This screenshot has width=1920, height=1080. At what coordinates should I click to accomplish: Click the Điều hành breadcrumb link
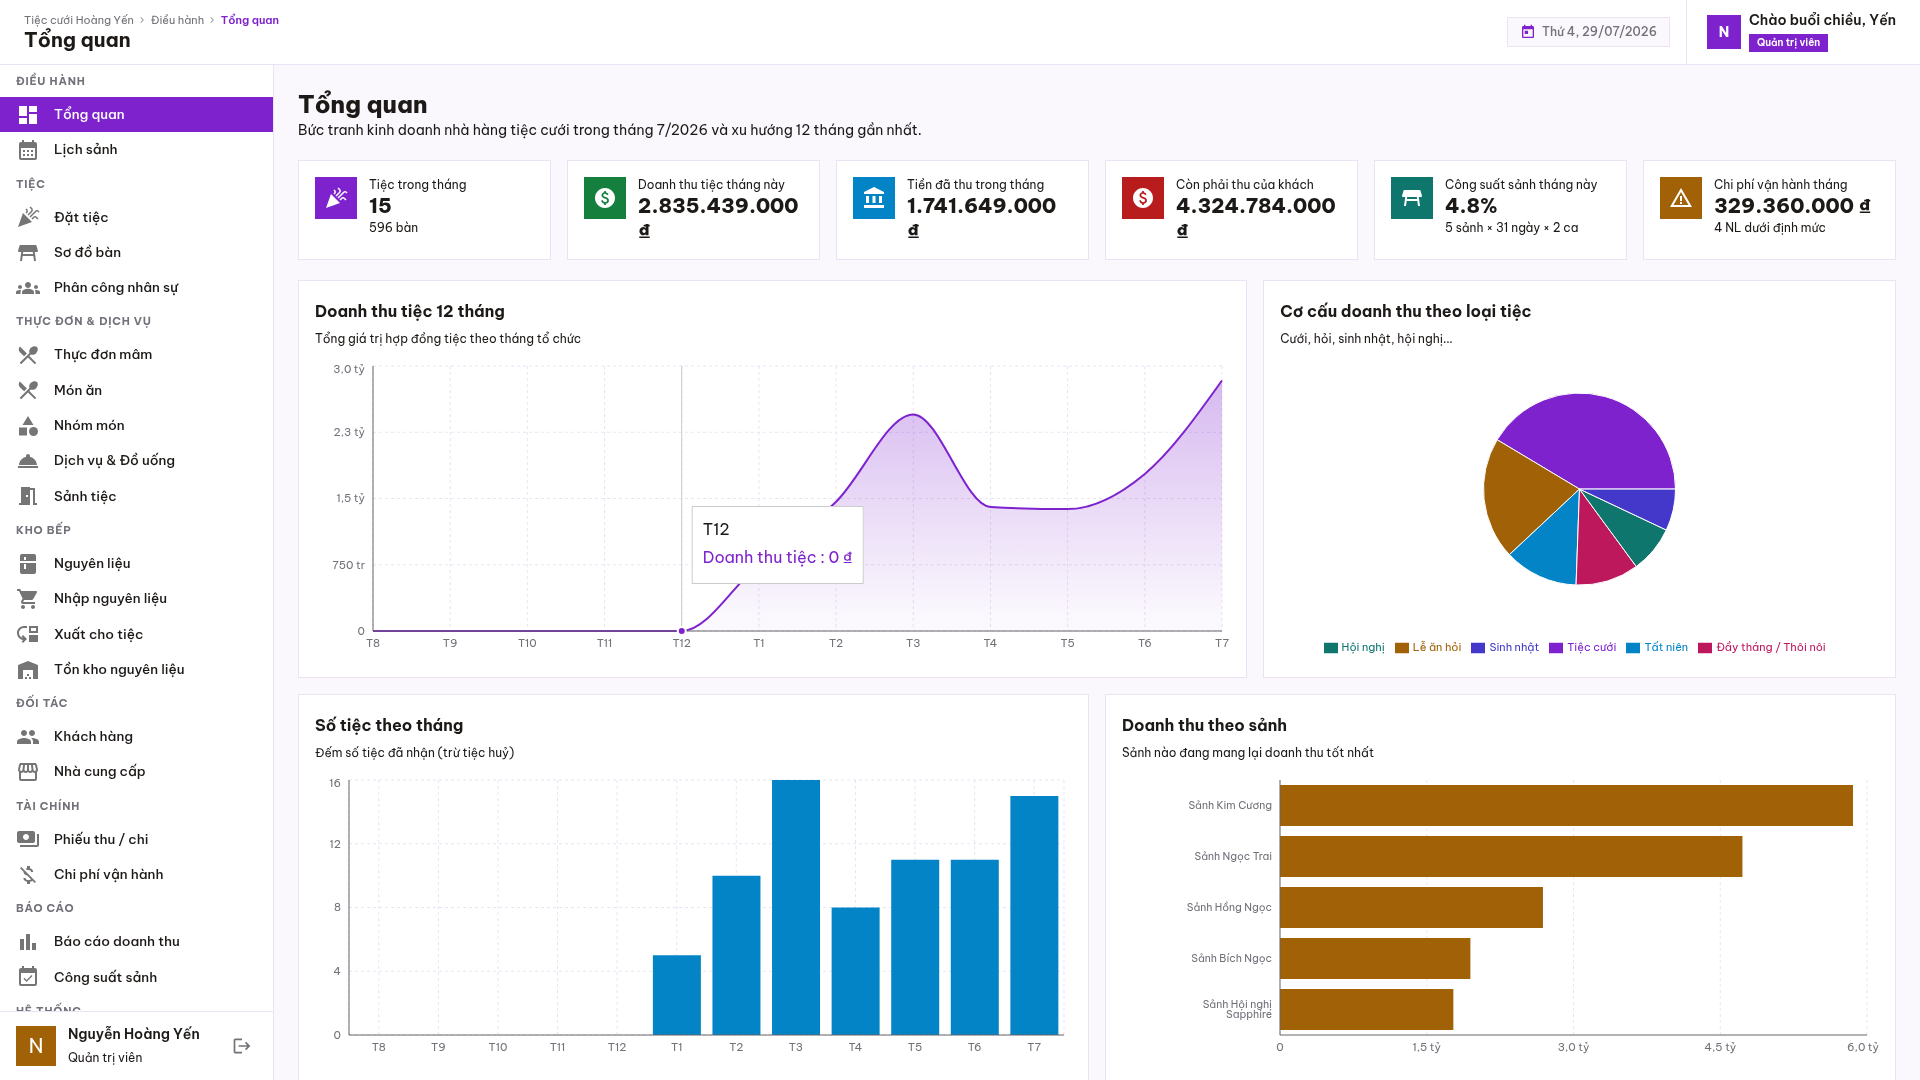pyautogui.click(x=177, y=20)
